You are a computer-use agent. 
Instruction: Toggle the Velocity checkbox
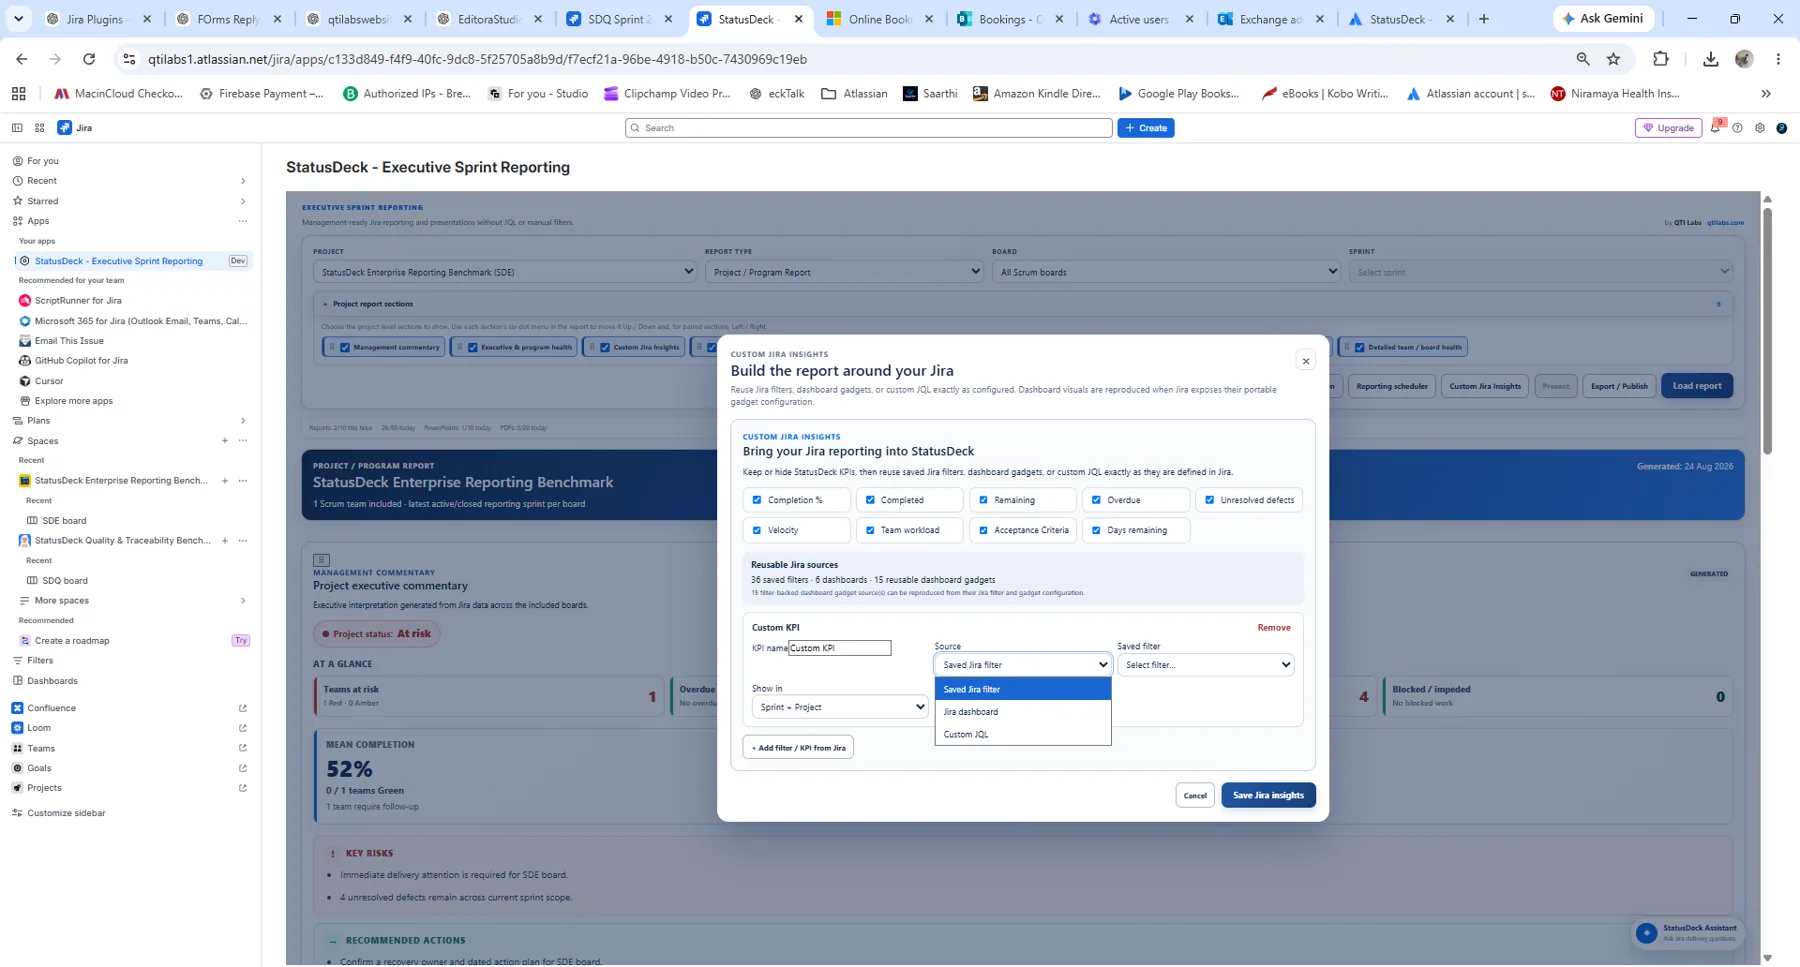tap(757, 530)
